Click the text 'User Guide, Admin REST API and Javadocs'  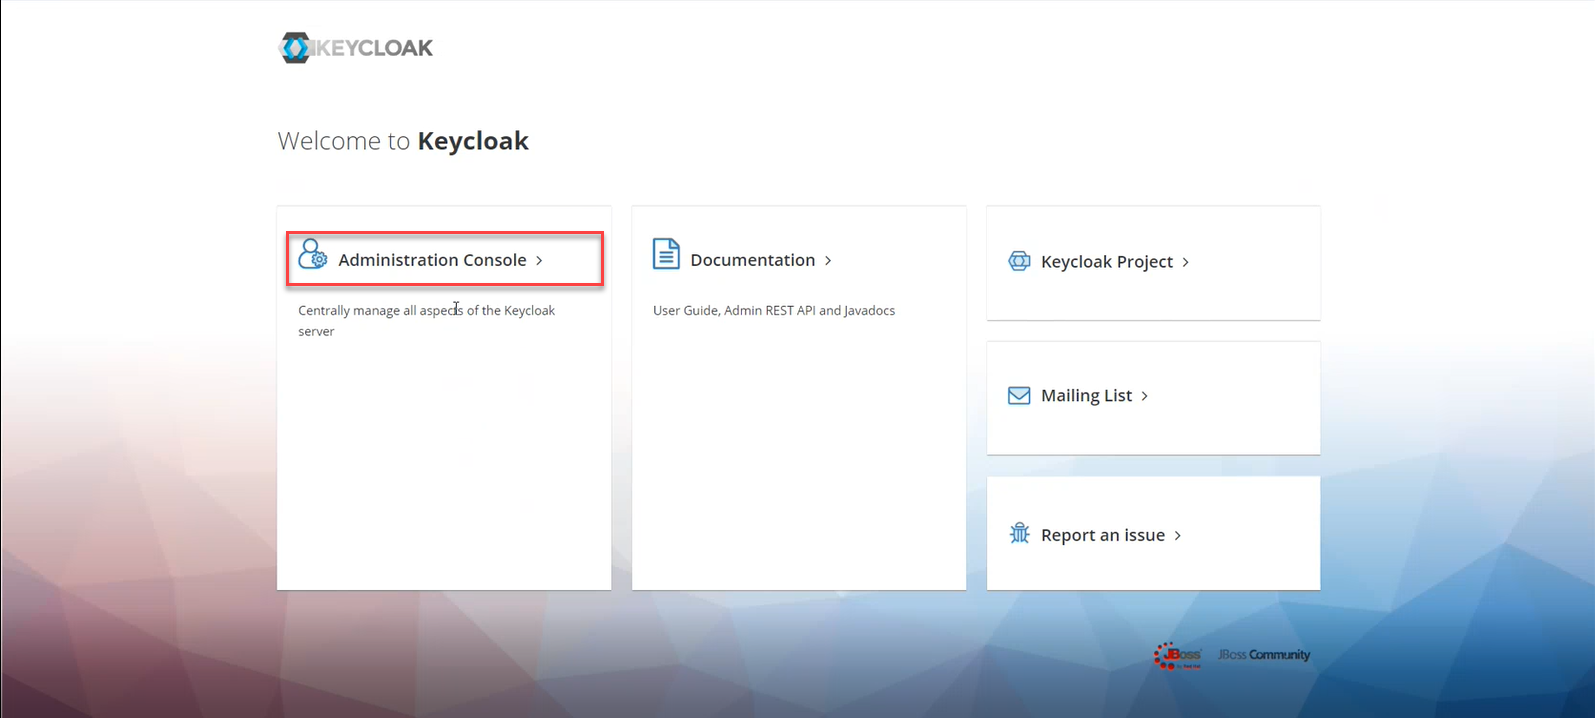pyautogui.click(x=774, y=311)
